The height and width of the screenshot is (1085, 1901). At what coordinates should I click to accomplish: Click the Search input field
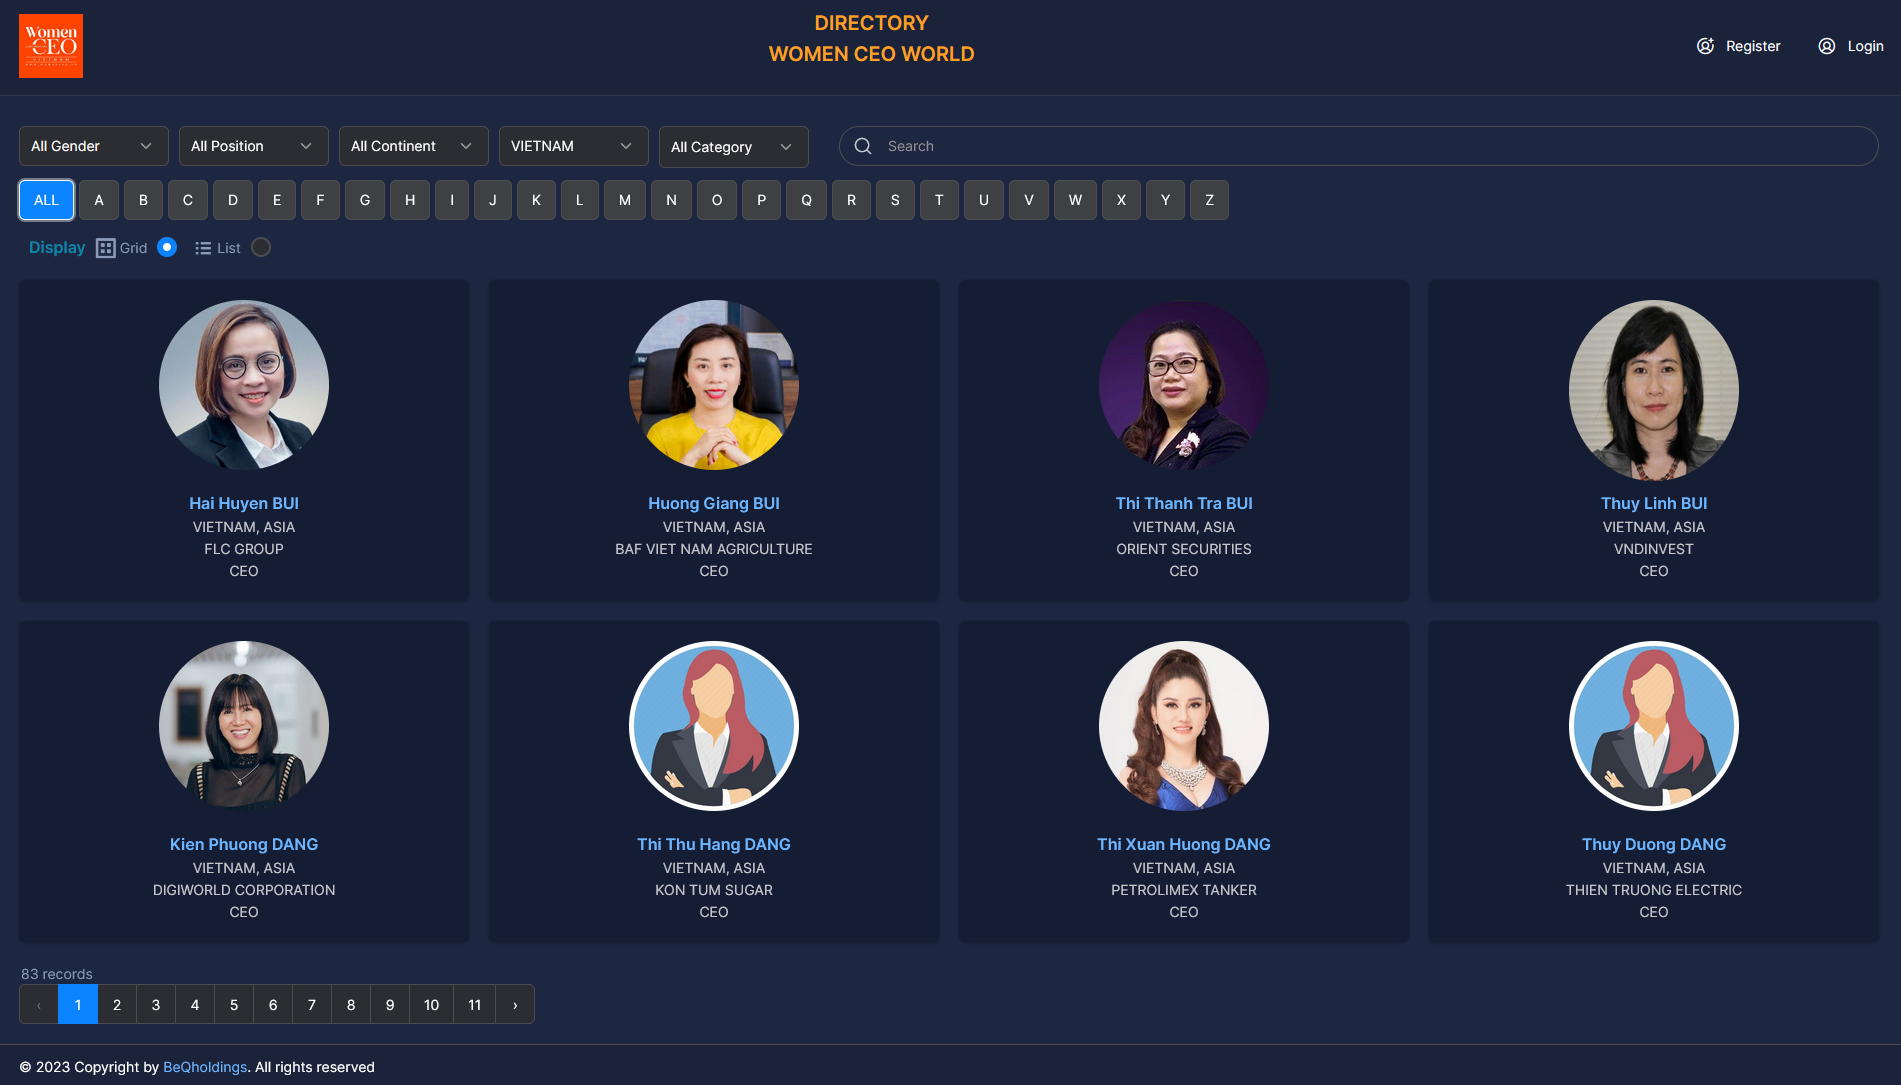coord(1370,146)
